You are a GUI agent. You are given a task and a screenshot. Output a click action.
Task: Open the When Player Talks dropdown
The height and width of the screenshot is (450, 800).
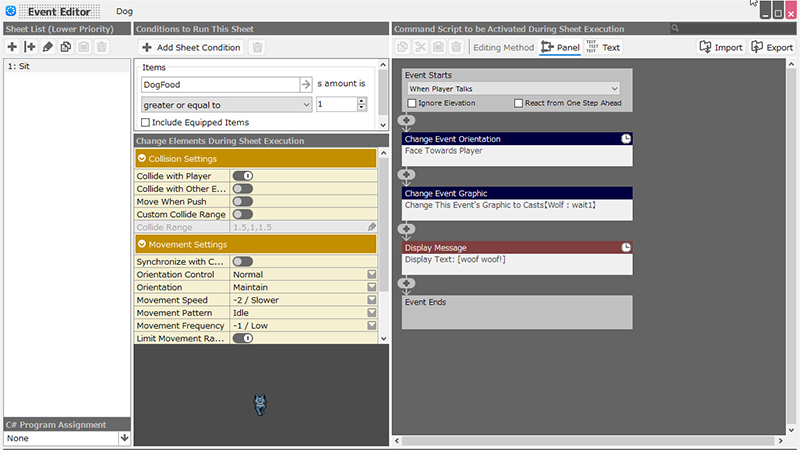click(513, 88)
